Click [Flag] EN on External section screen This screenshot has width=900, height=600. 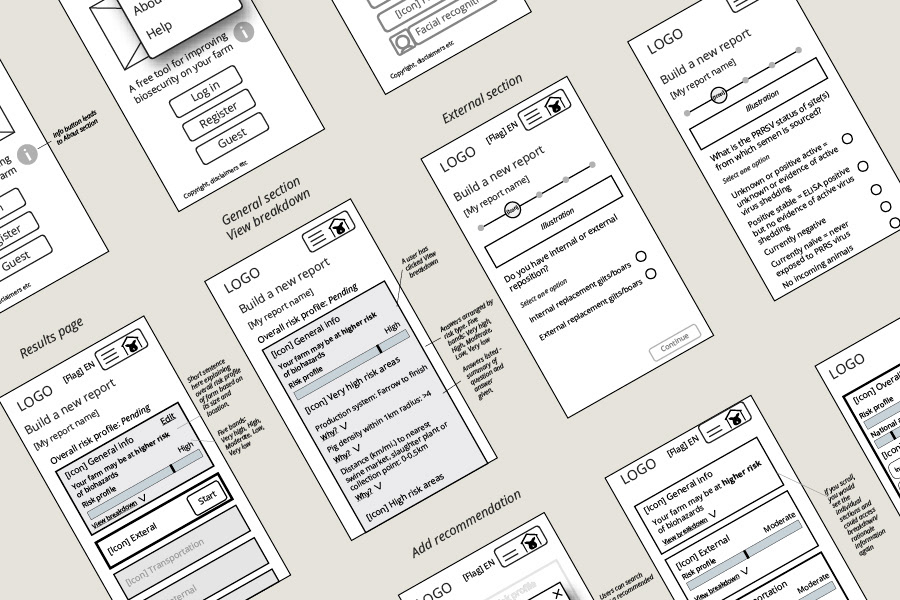coord(502,132)
